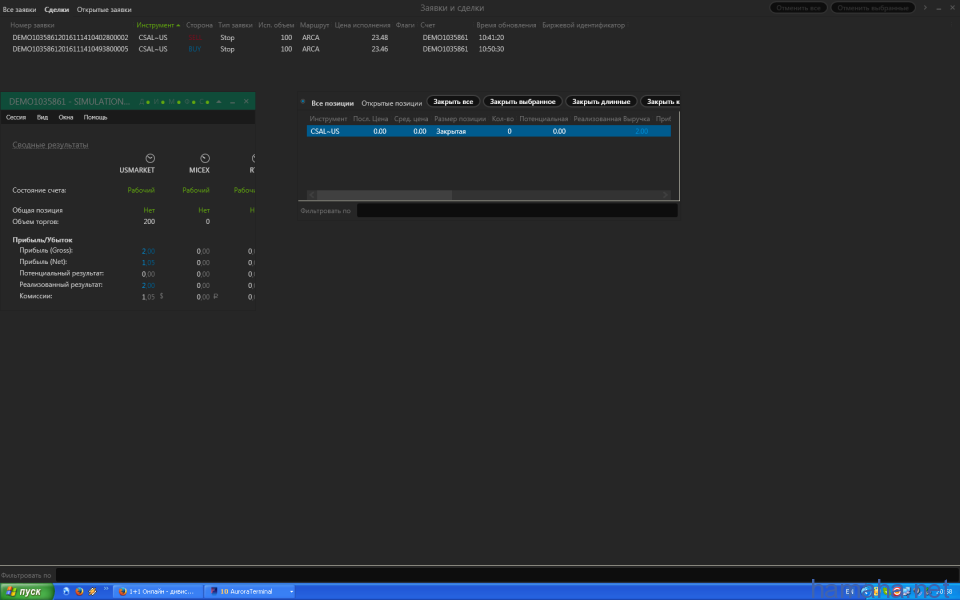Click the clock icon above MICEX
This screenshot has height=600, width=960.
[205, 158]
